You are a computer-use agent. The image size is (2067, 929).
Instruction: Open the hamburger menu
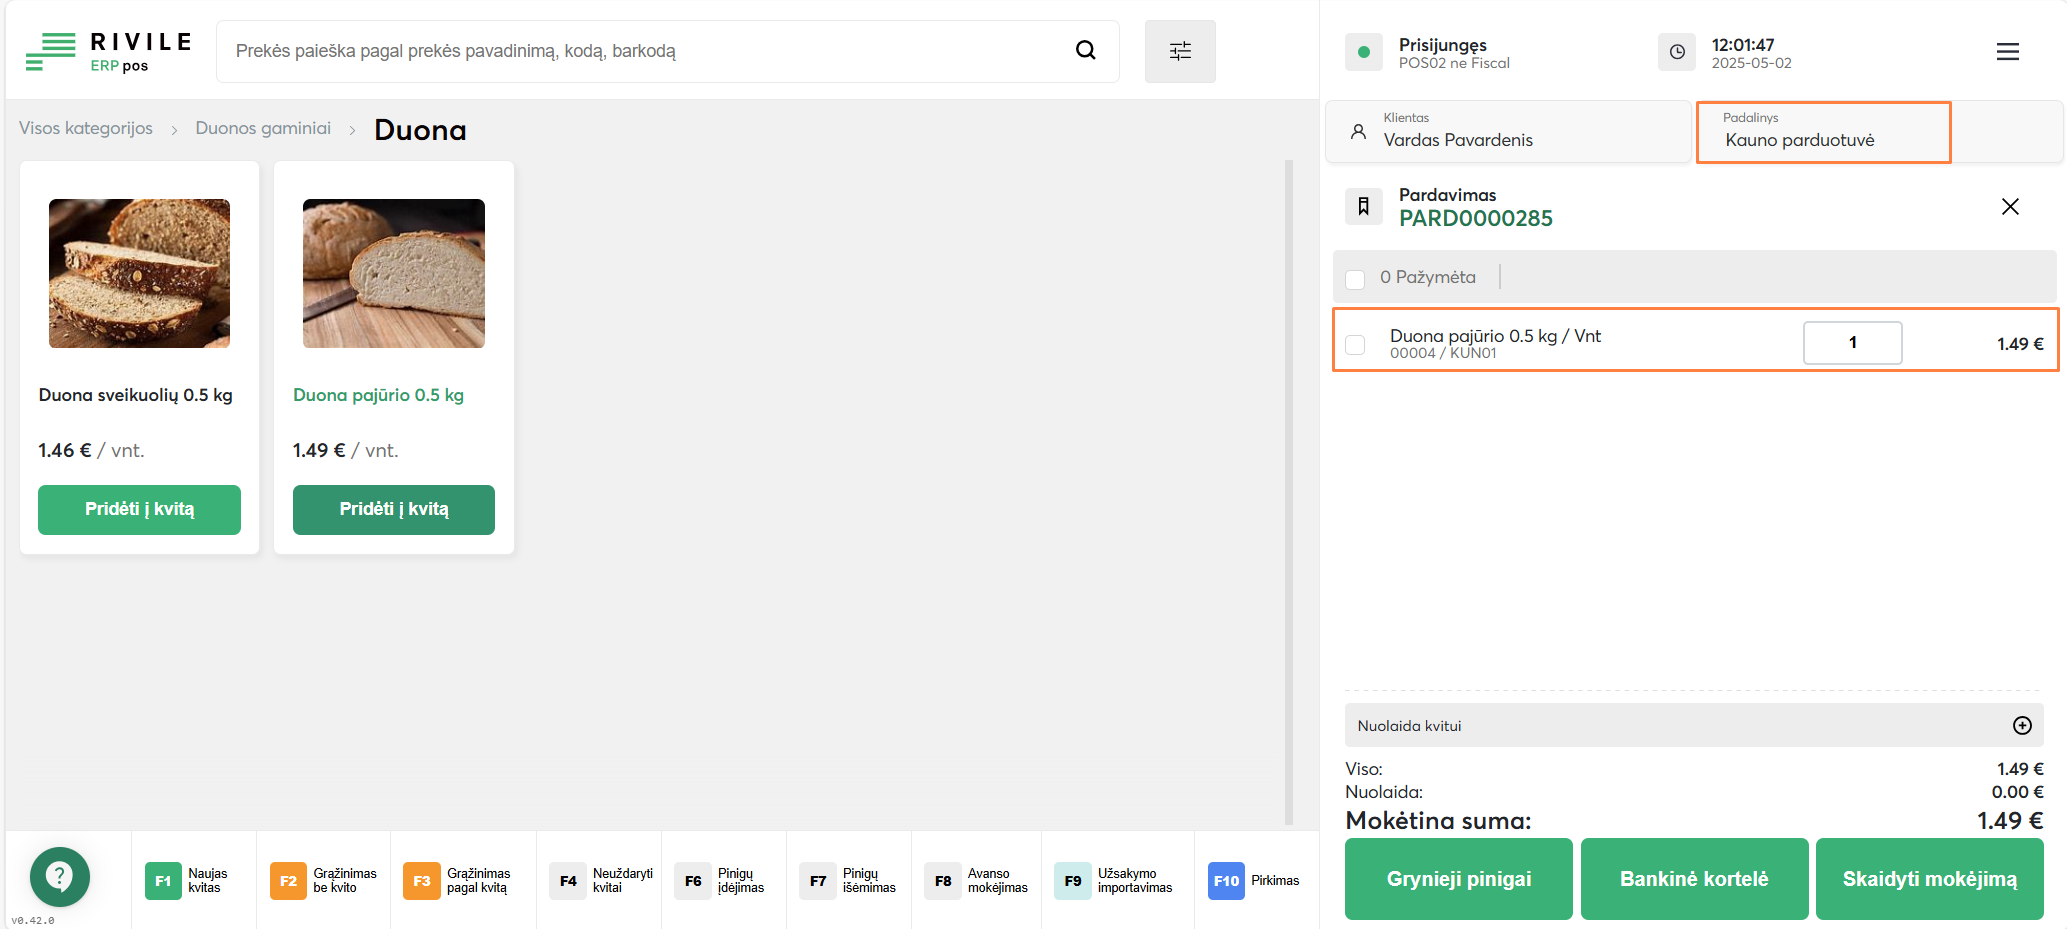click(x=2007, y=52)
